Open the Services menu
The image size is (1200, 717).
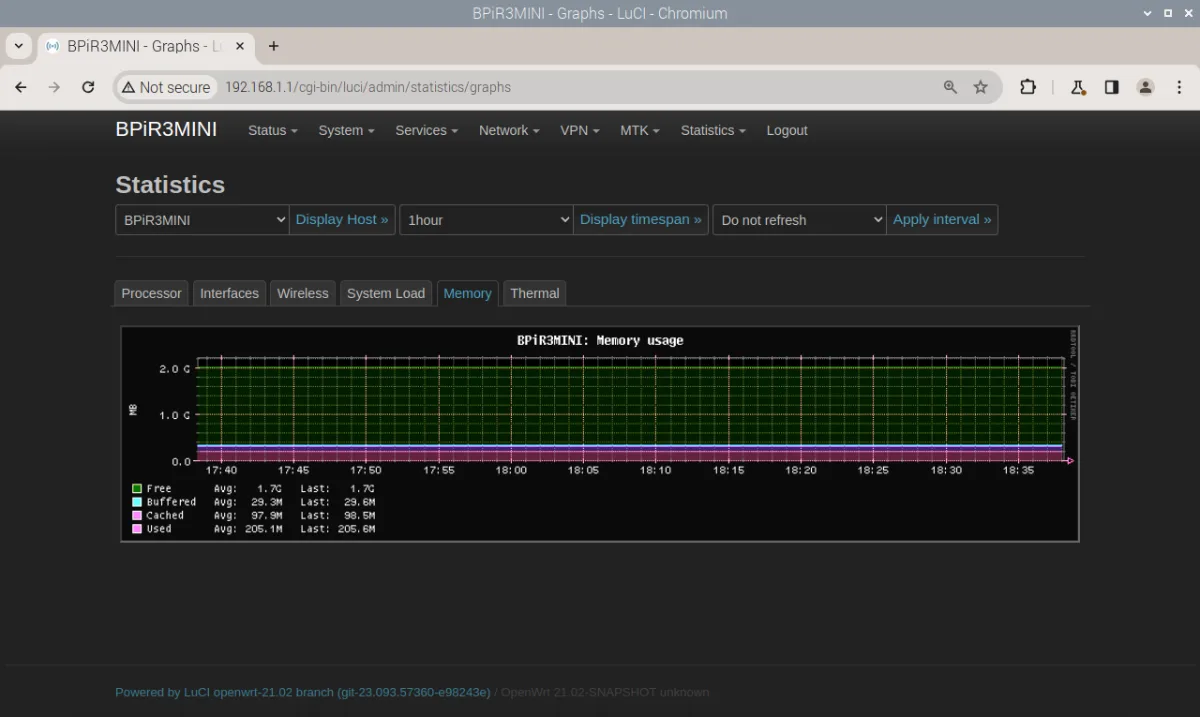(x=426, y=130)
